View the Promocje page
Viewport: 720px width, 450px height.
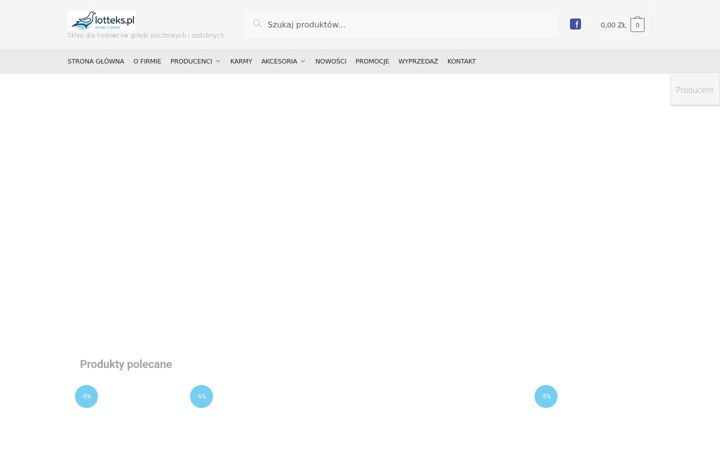[372, 61]
